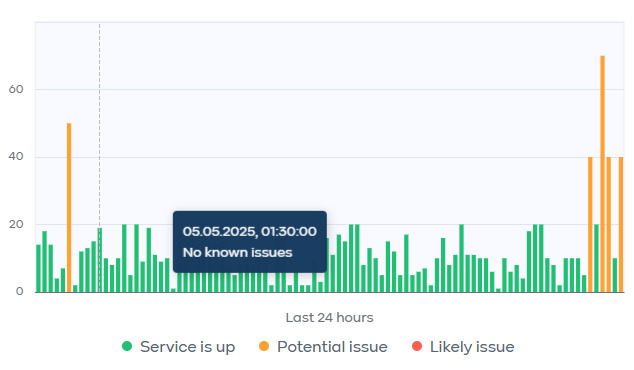Image resolution: width=634 pixels, height=370 pixels.
Task: Click the No known issues tooltip text
Action: coord(237,252)
